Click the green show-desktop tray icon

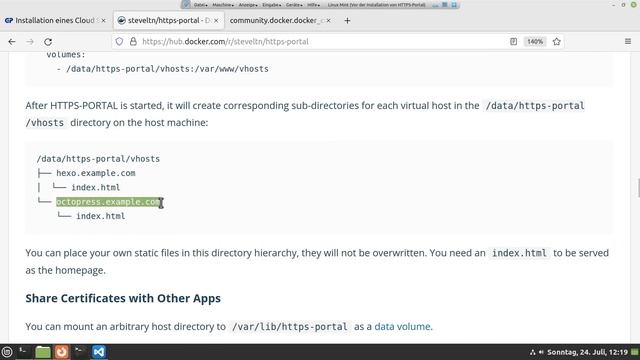(635, 352)
